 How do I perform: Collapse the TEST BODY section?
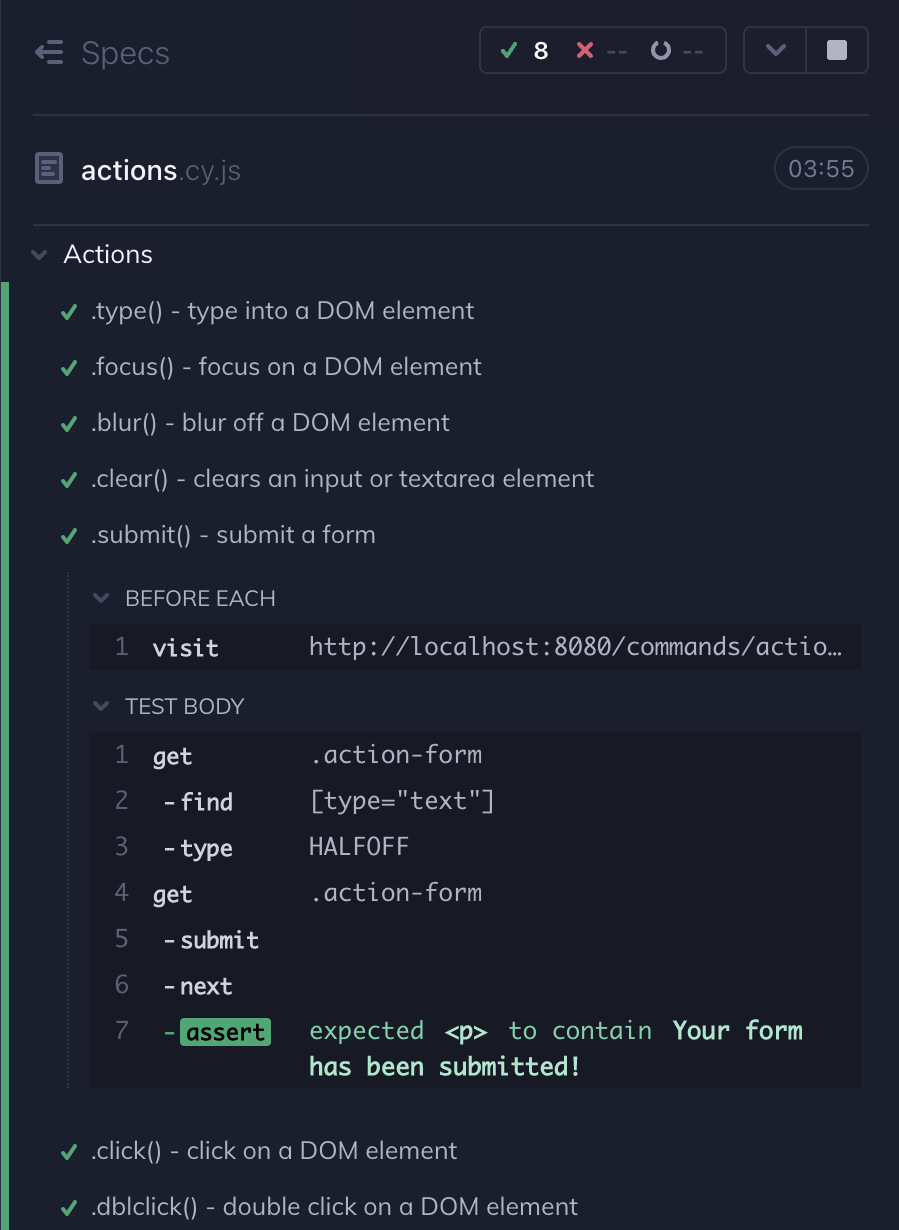point(100,706)
